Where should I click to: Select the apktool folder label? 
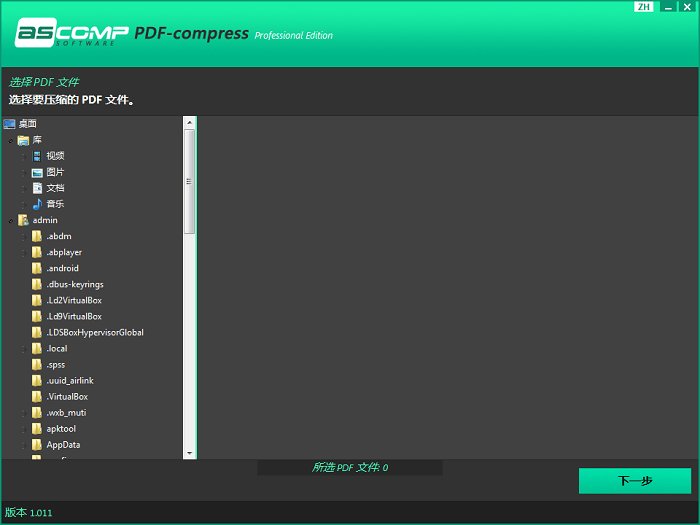tap(61, 429)
